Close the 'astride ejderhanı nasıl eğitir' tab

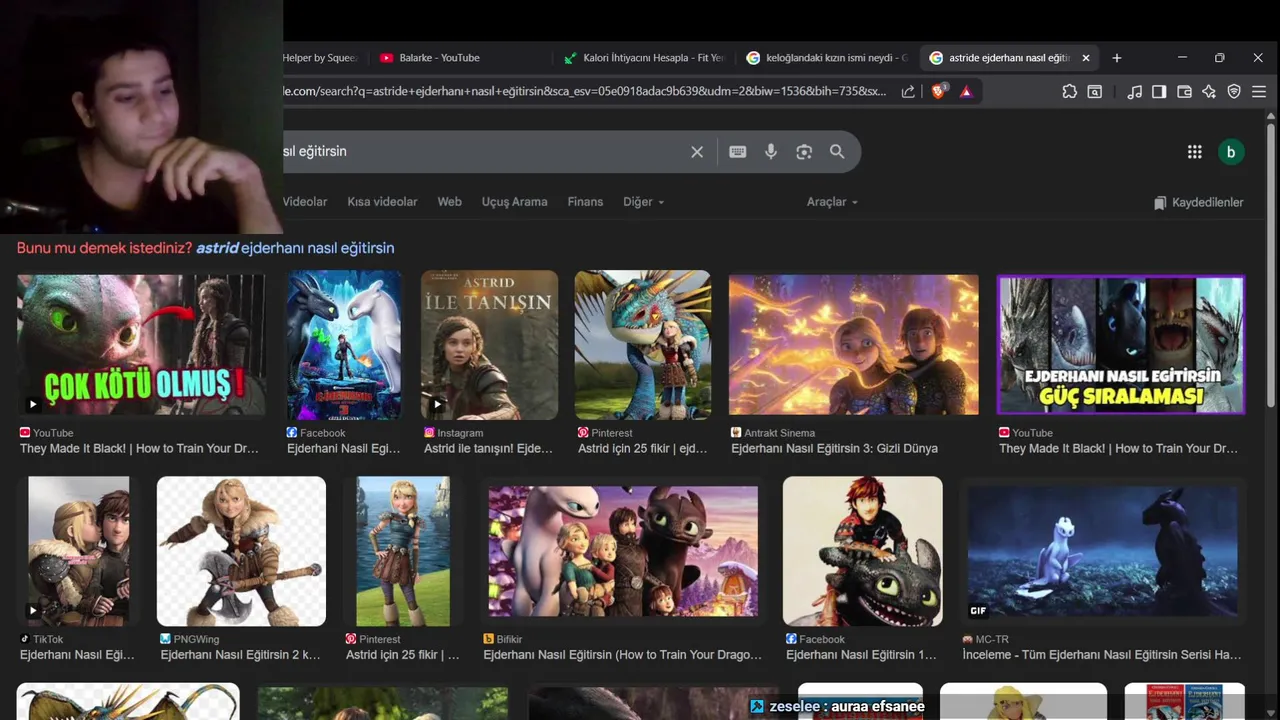point(1086,58)
